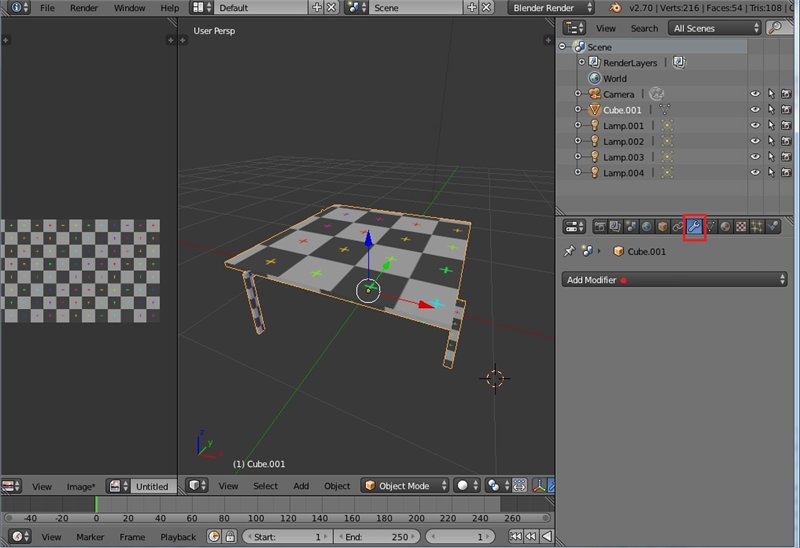Open the Object Mode selector
Image resolution: width=800 pixels, height=548 pixels.
tap(405, 486)
